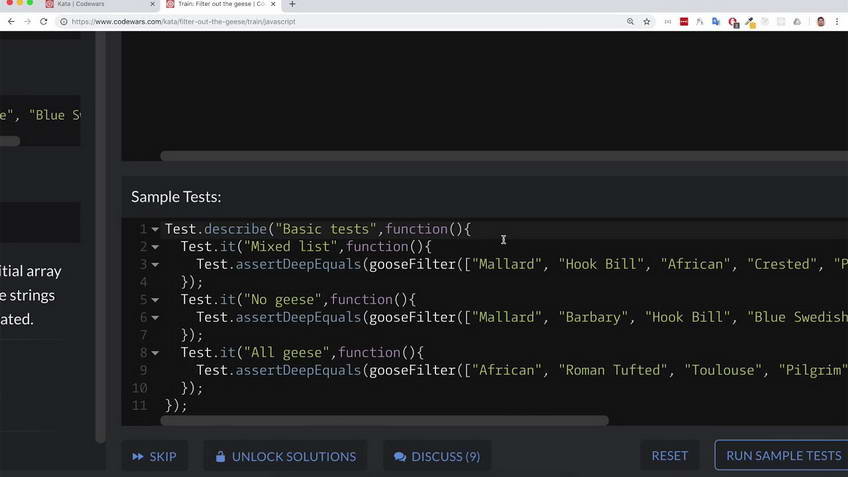Image resolution: width=848 pixels, height=477 pixels.
Task: Open the Google Drive extension icon
Action: pos(797,22)
